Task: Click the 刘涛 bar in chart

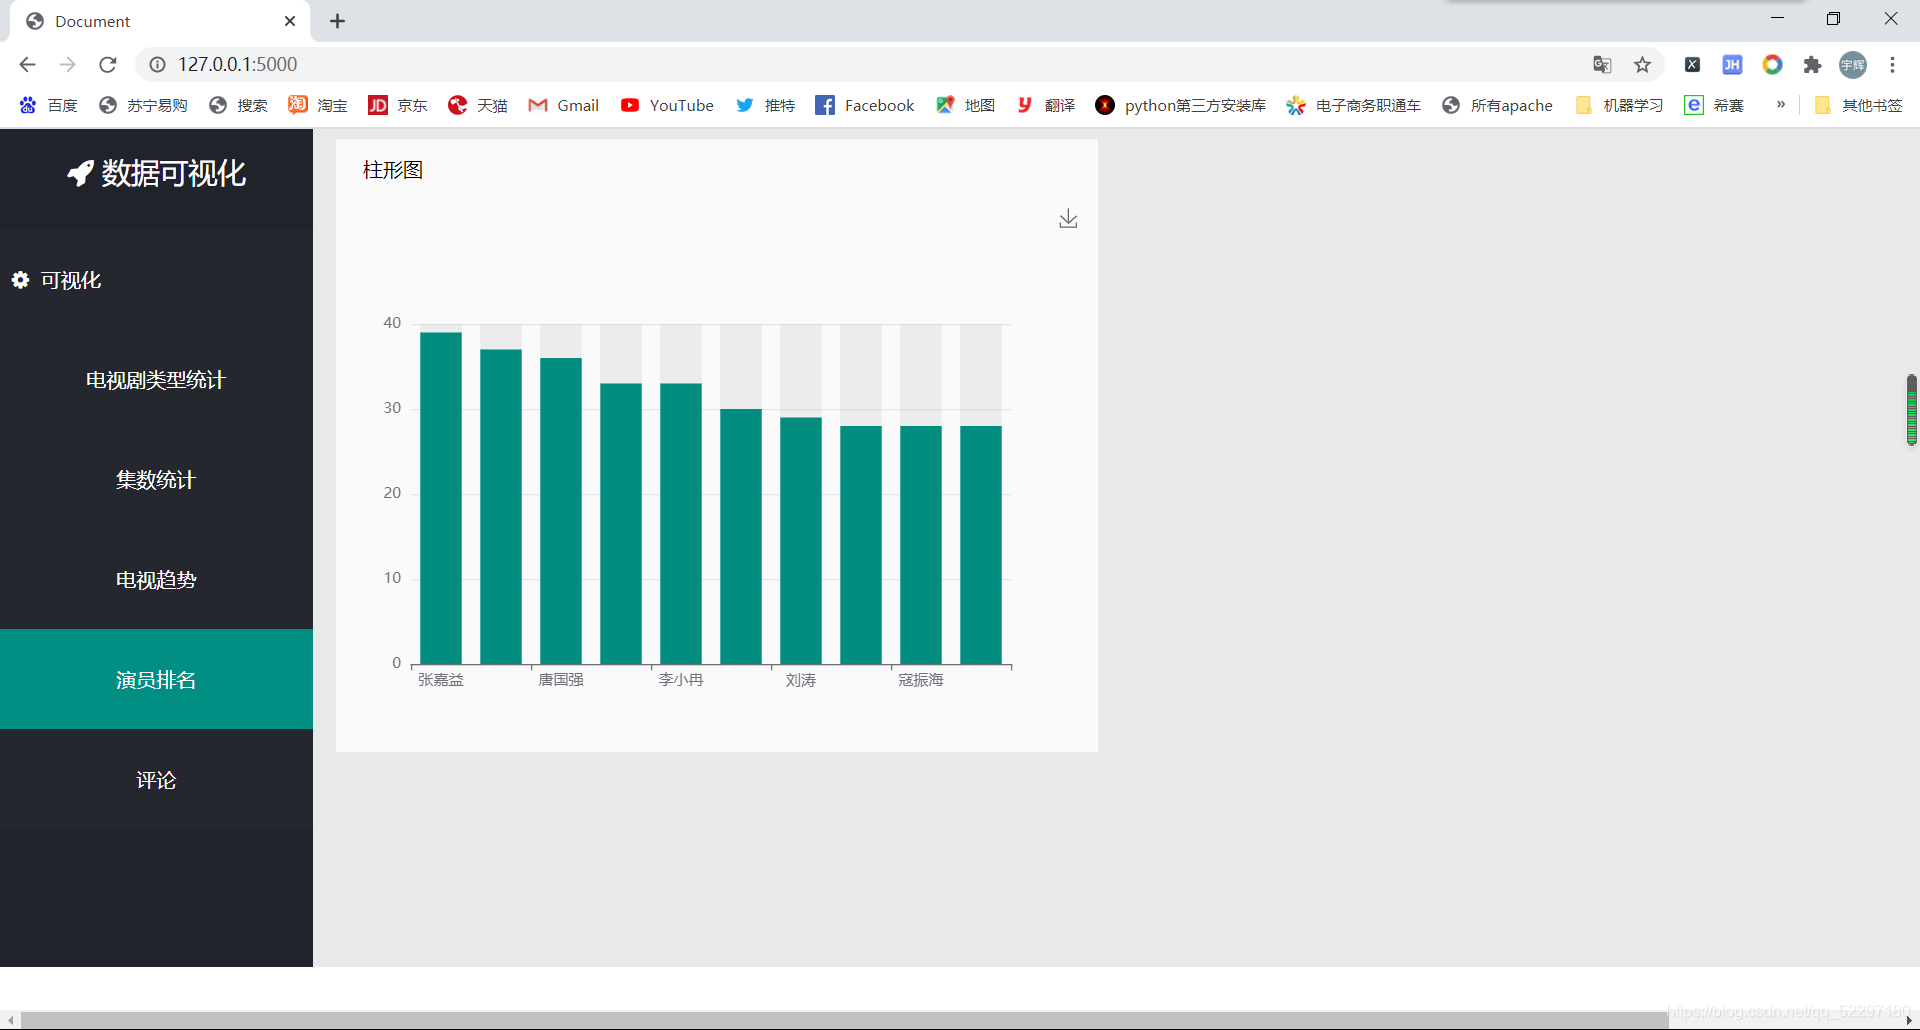Action: click(x=801, y=541)
